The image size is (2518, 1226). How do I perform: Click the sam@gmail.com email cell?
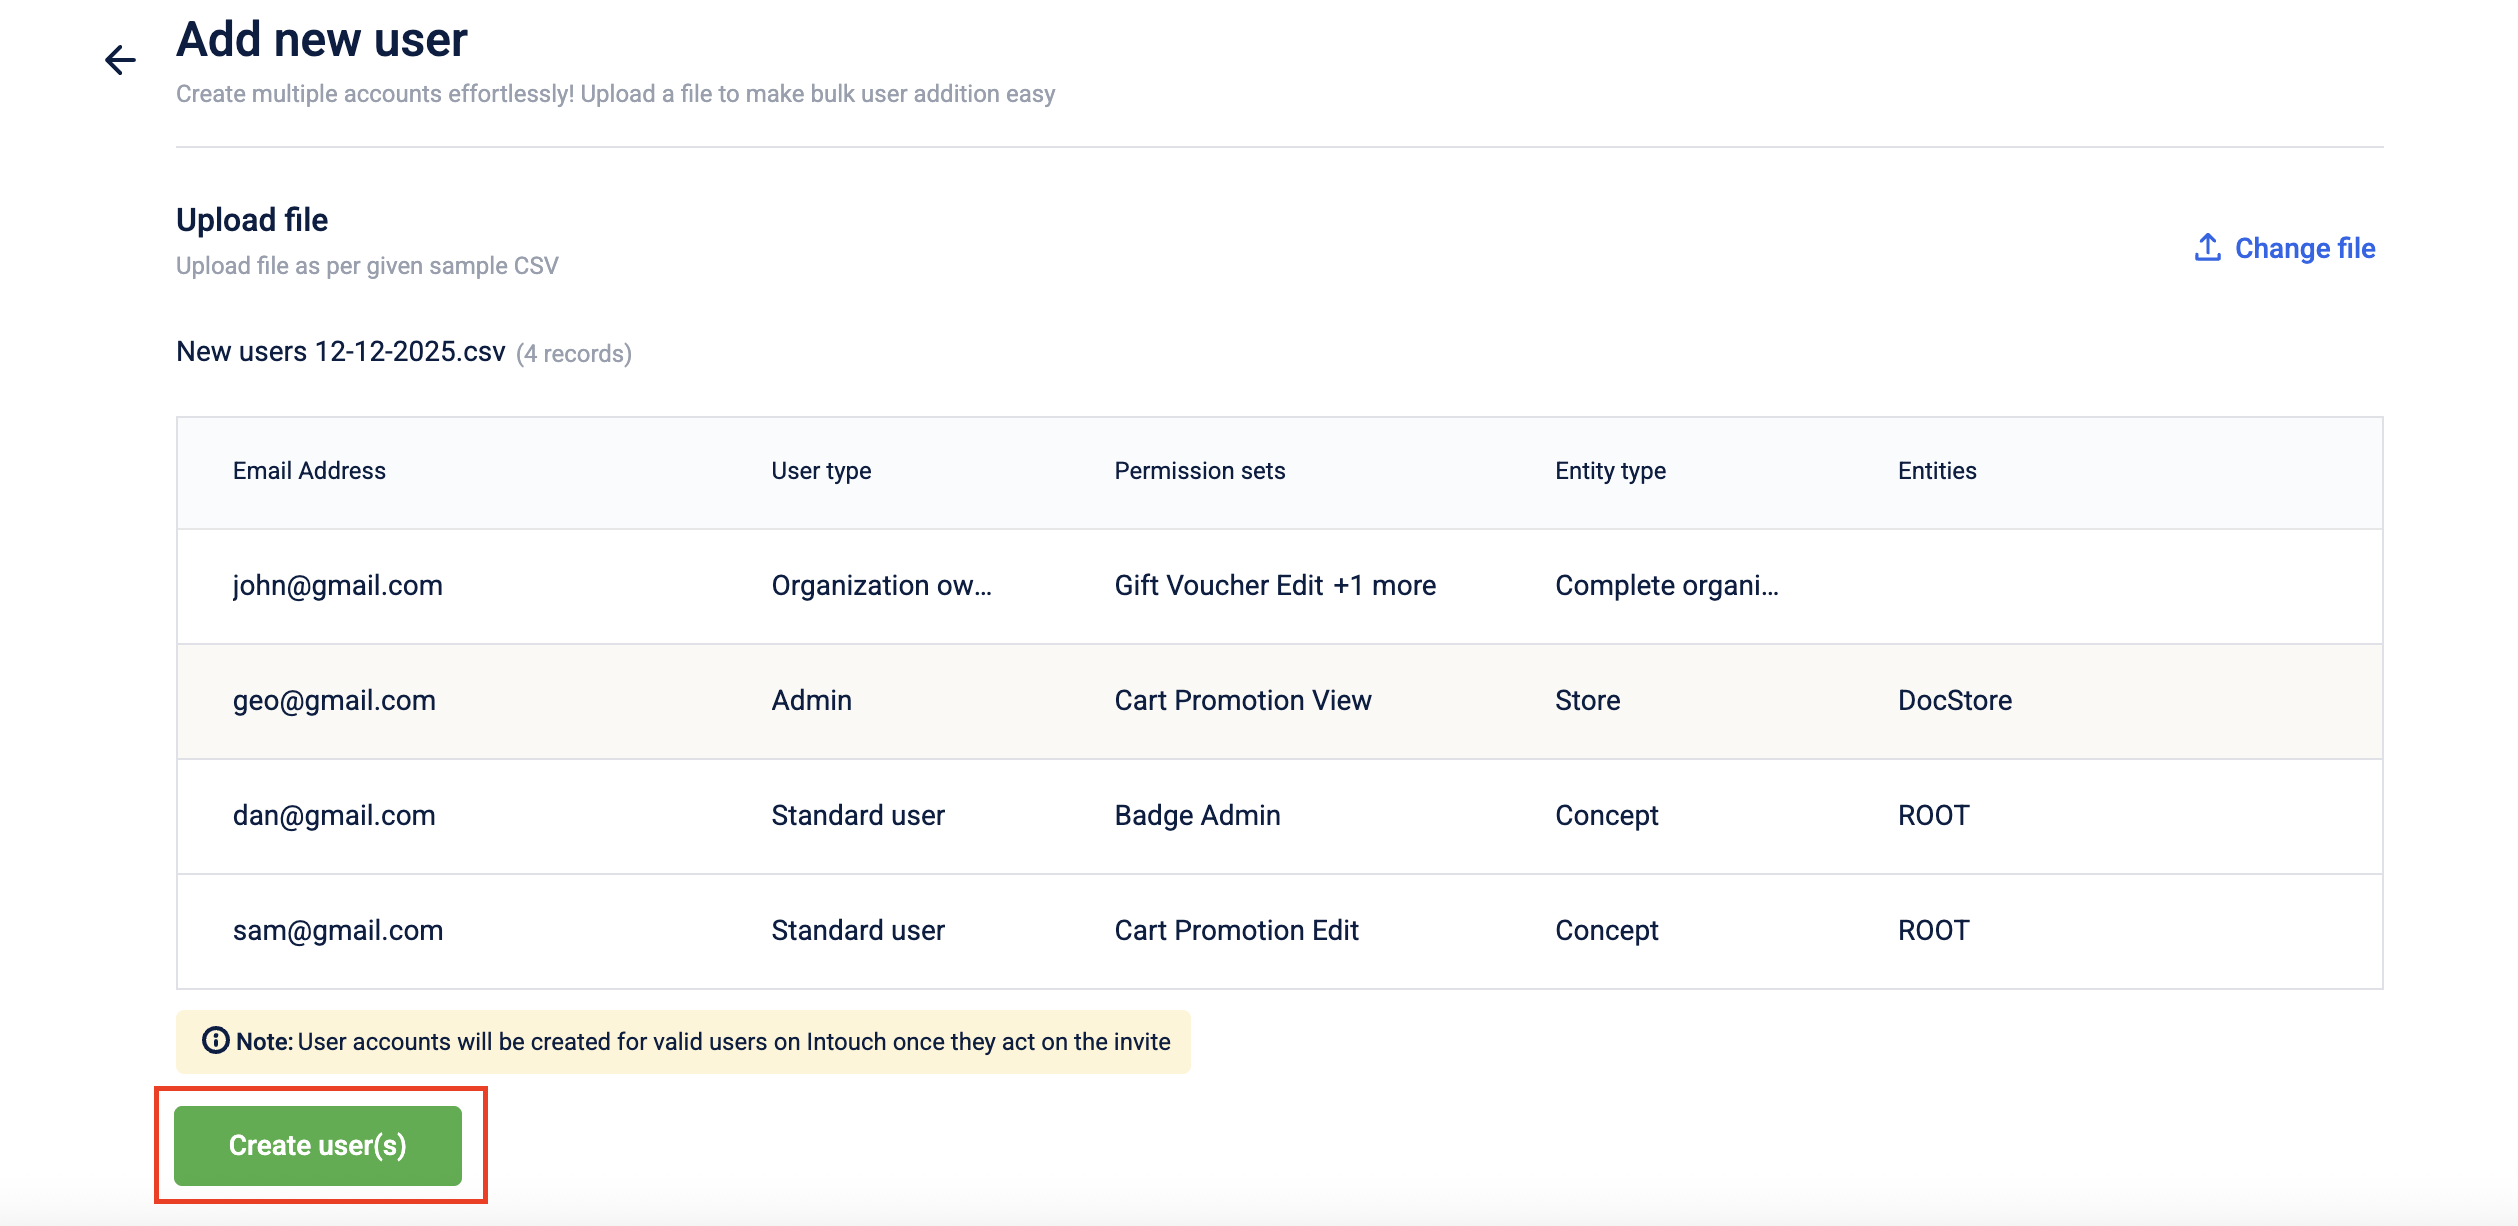pos(337,931)
